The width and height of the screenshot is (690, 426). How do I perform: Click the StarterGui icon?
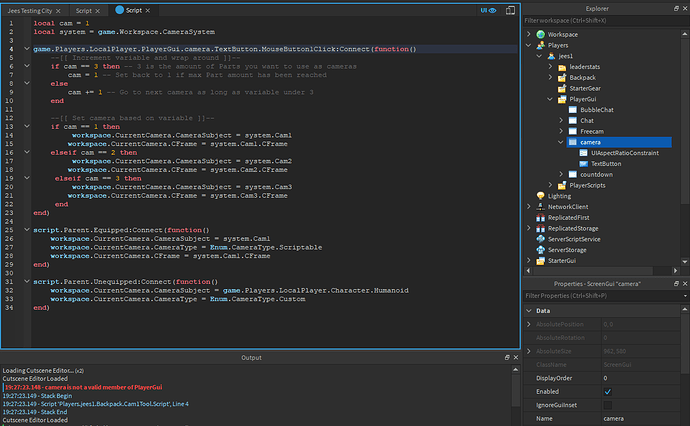click(540, 261)
